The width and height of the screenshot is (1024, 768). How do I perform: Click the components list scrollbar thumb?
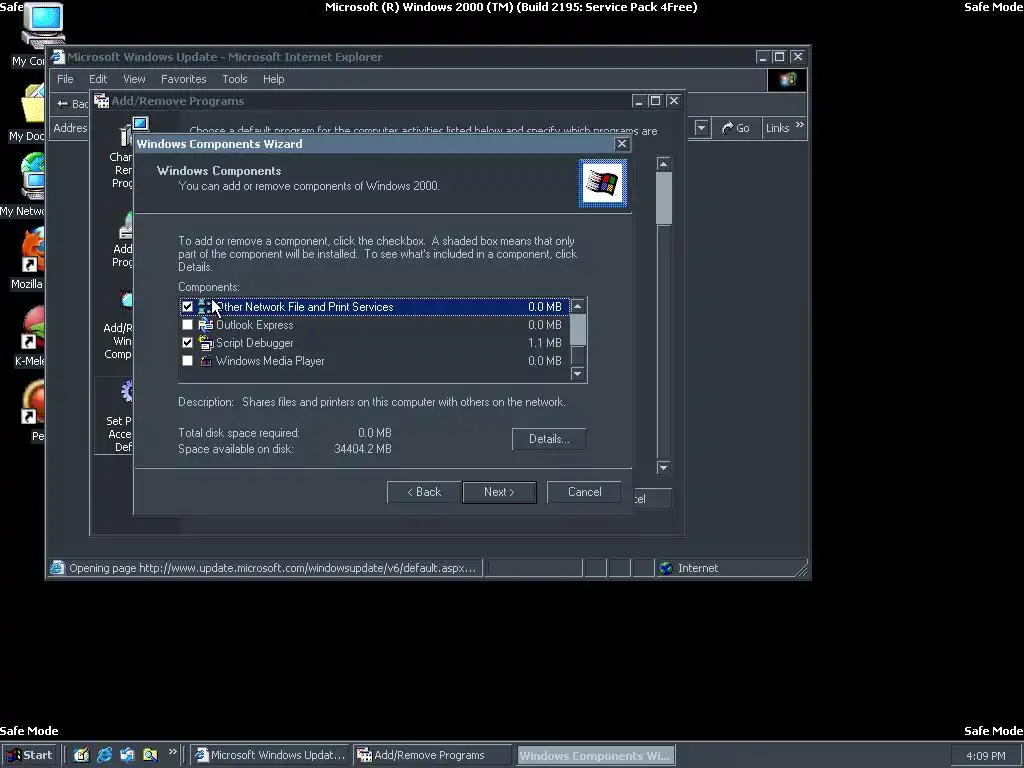click(x=577, y=330)
